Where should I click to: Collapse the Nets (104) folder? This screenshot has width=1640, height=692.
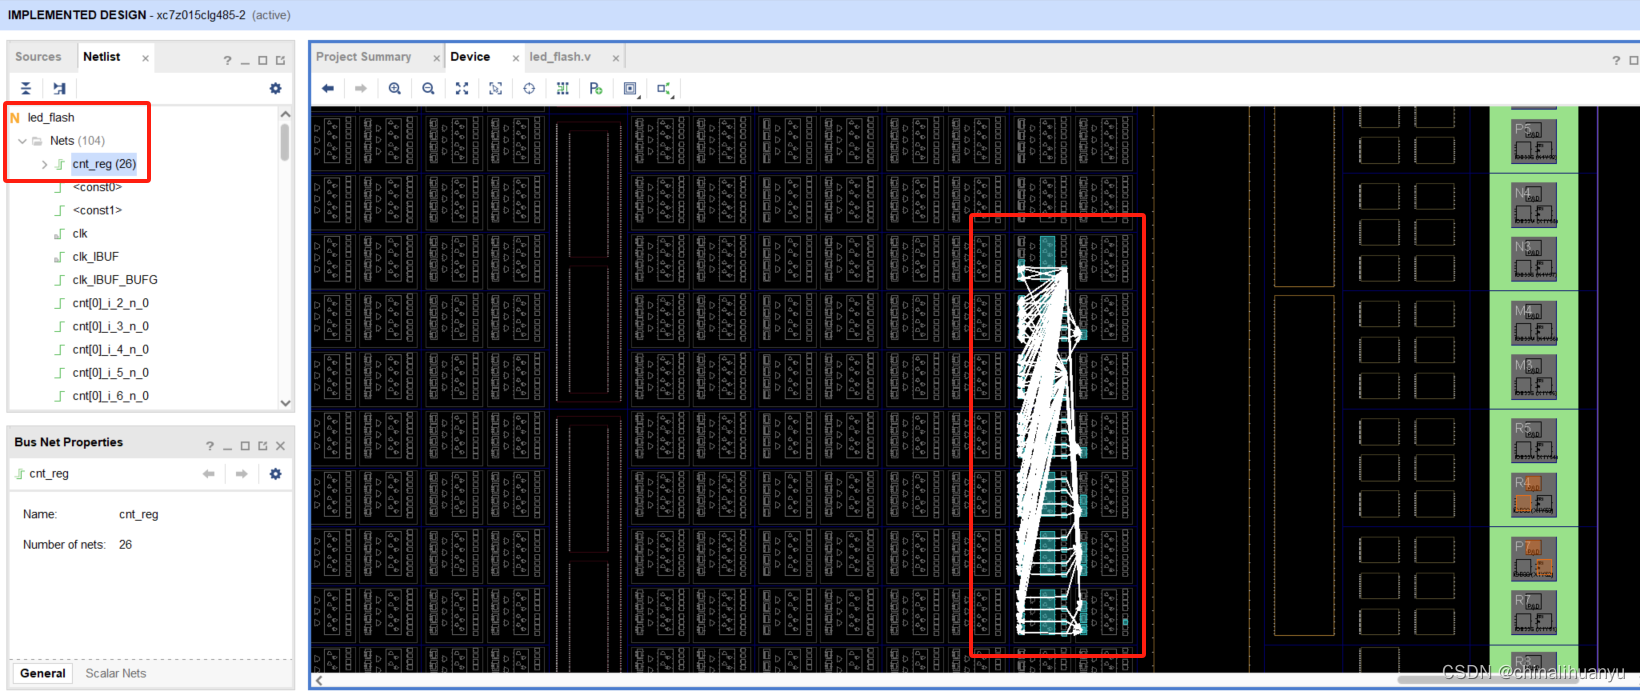coord(22,141)
